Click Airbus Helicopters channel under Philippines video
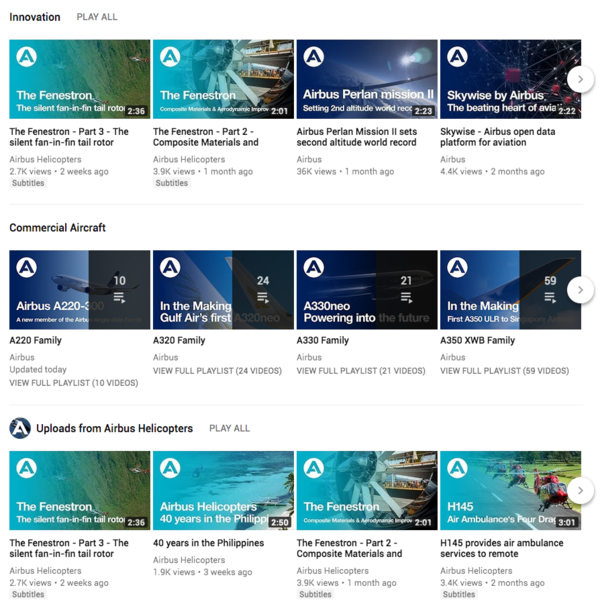600x608 pixels. (x=189, y=560)
